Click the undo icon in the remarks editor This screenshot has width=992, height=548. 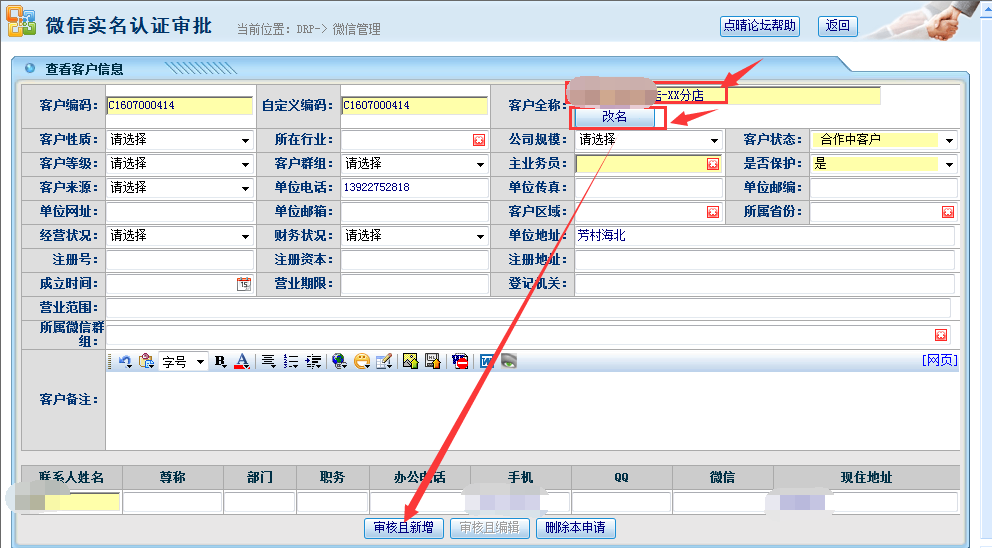point(125,362)
